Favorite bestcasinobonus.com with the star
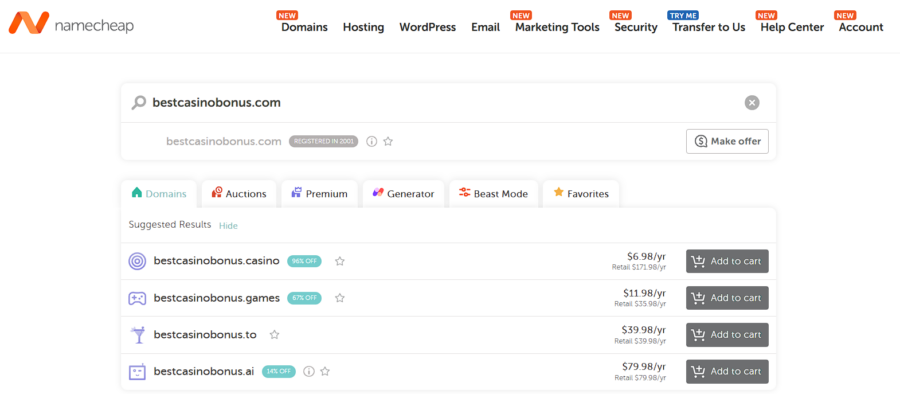The height and width of the screenshot is (394, 900). (x=388, y=141)
